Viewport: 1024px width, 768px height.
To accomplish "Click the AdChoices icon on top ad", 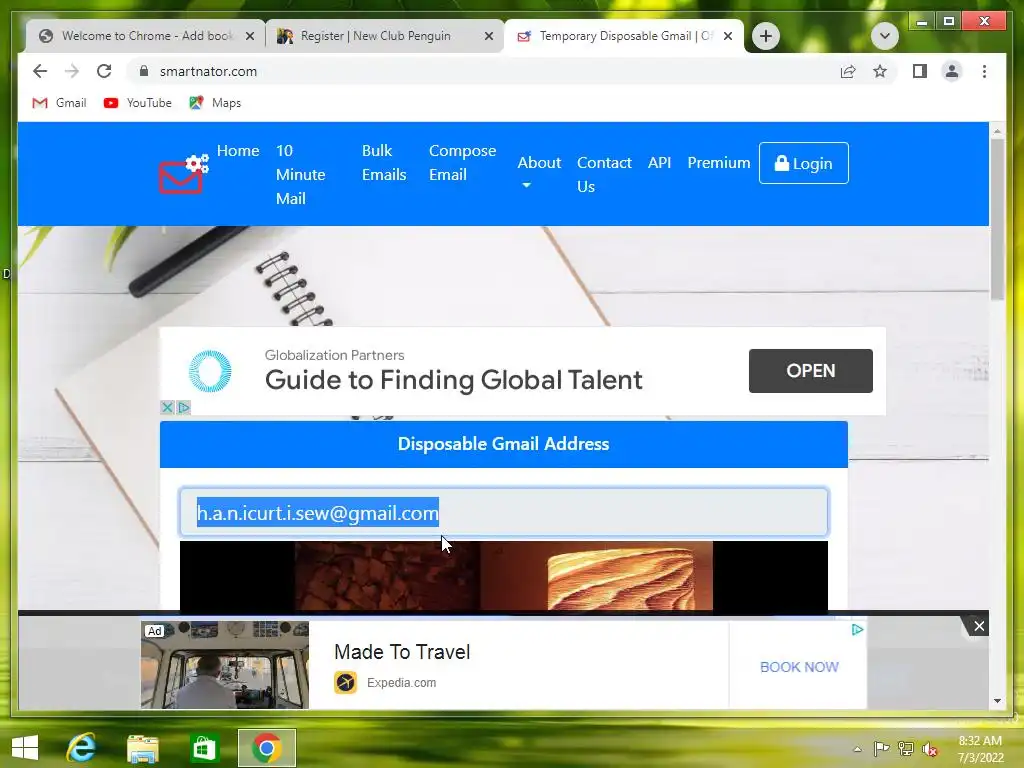I will [184, 408].
